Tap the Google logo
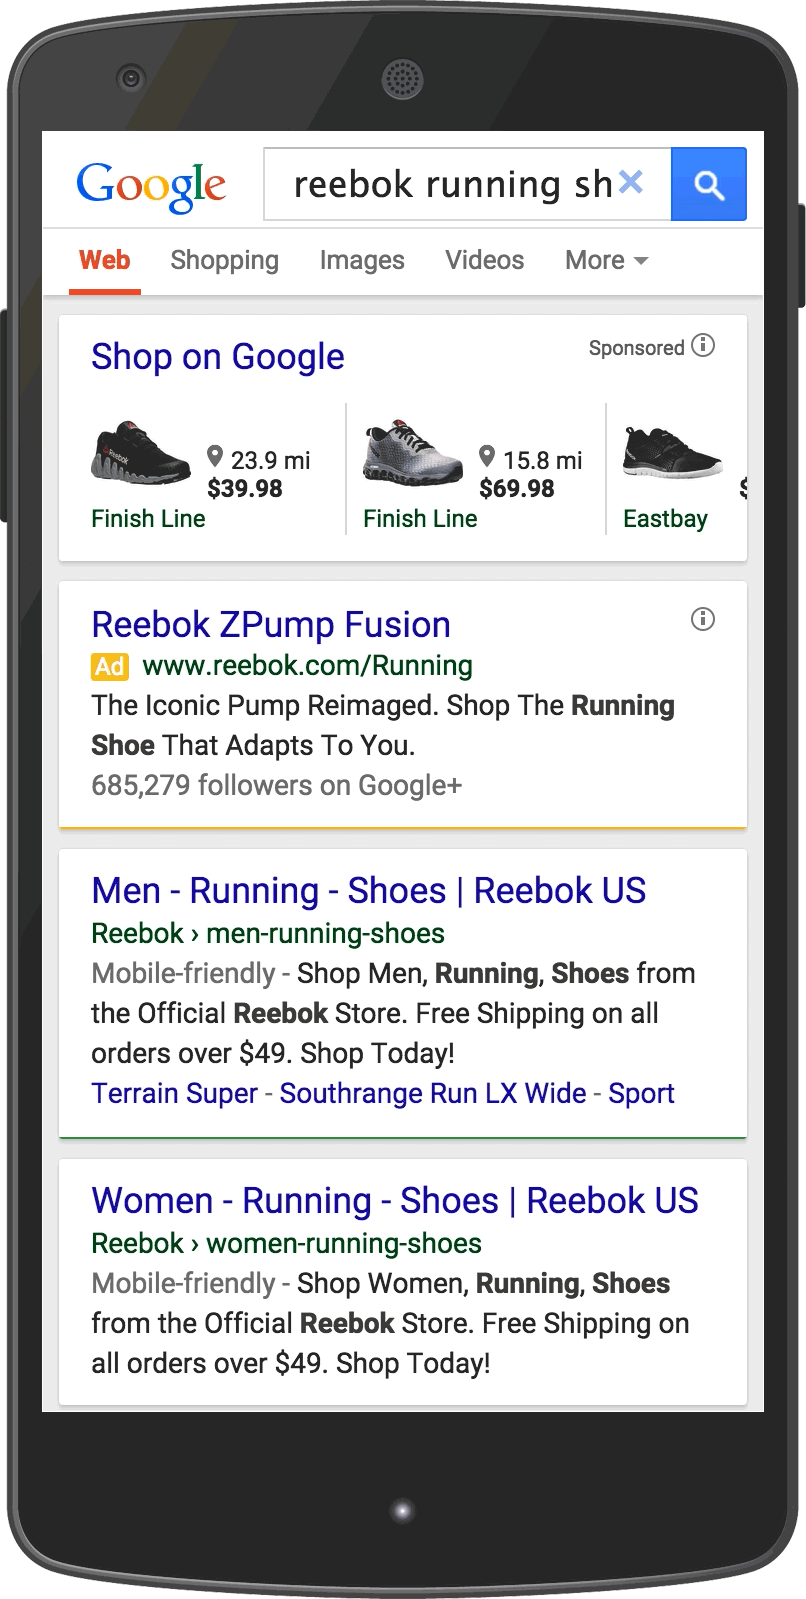Image resolution: width=806 pixels, height=1599 pixels. (151, 184)
